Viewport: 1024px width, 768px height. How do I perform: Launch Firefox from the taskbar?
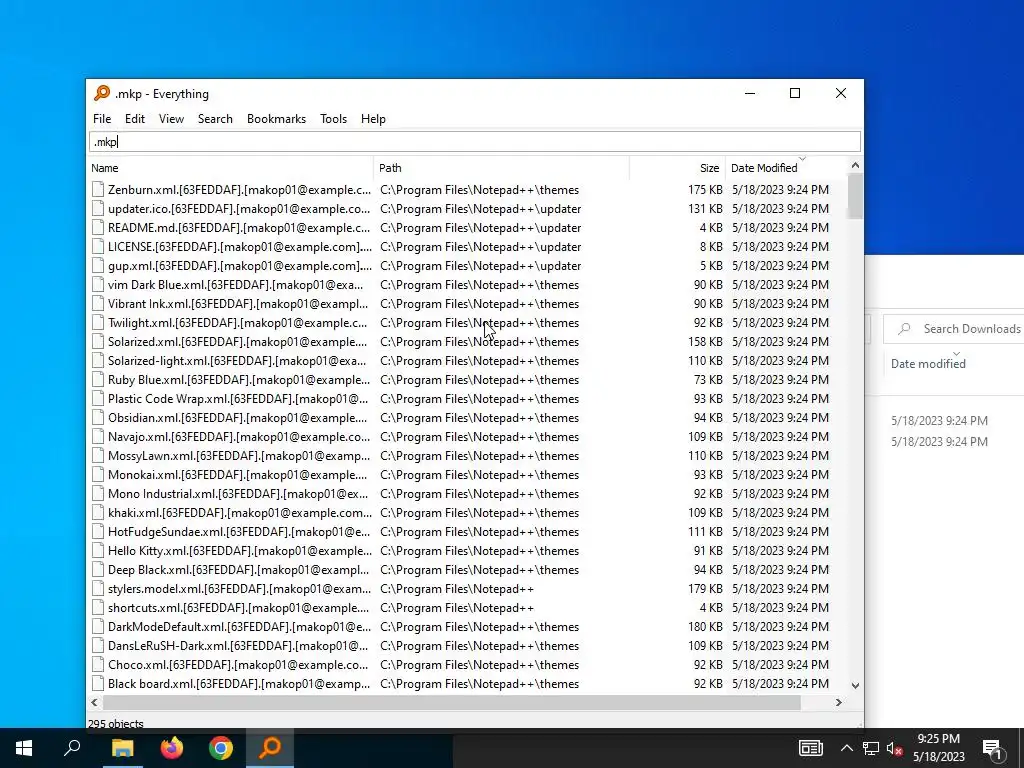coord(172,748)
